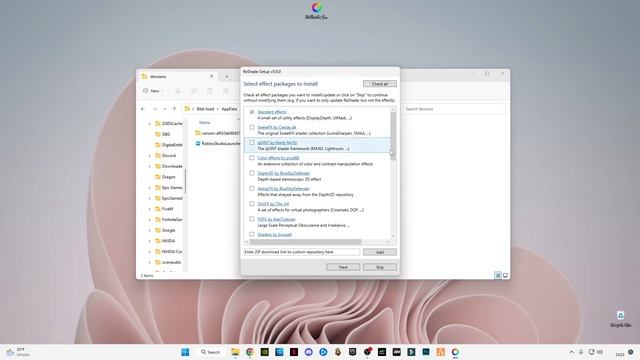Image resolution: width=640 pixels, height=360 pixels.
Task: Go forward in File Explorer
Action: tap(155, 109)
